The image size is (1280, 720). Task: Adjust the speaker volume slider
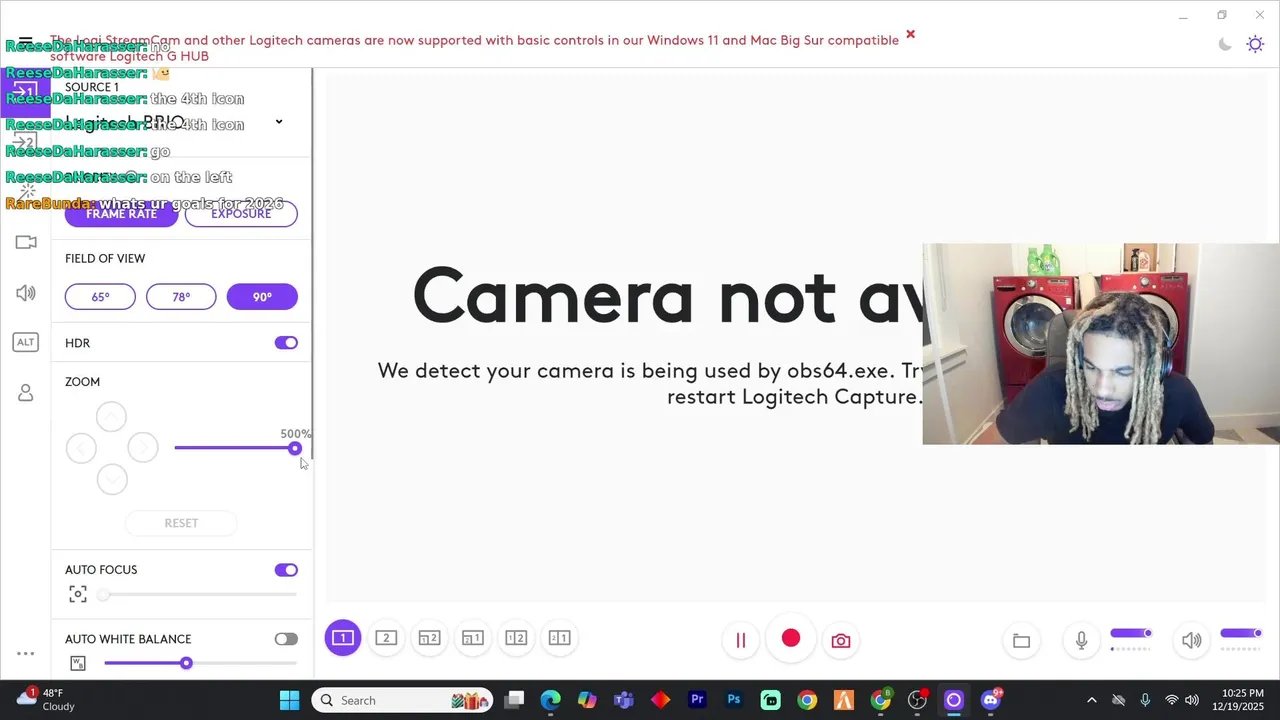click(x=1241, y=633)
